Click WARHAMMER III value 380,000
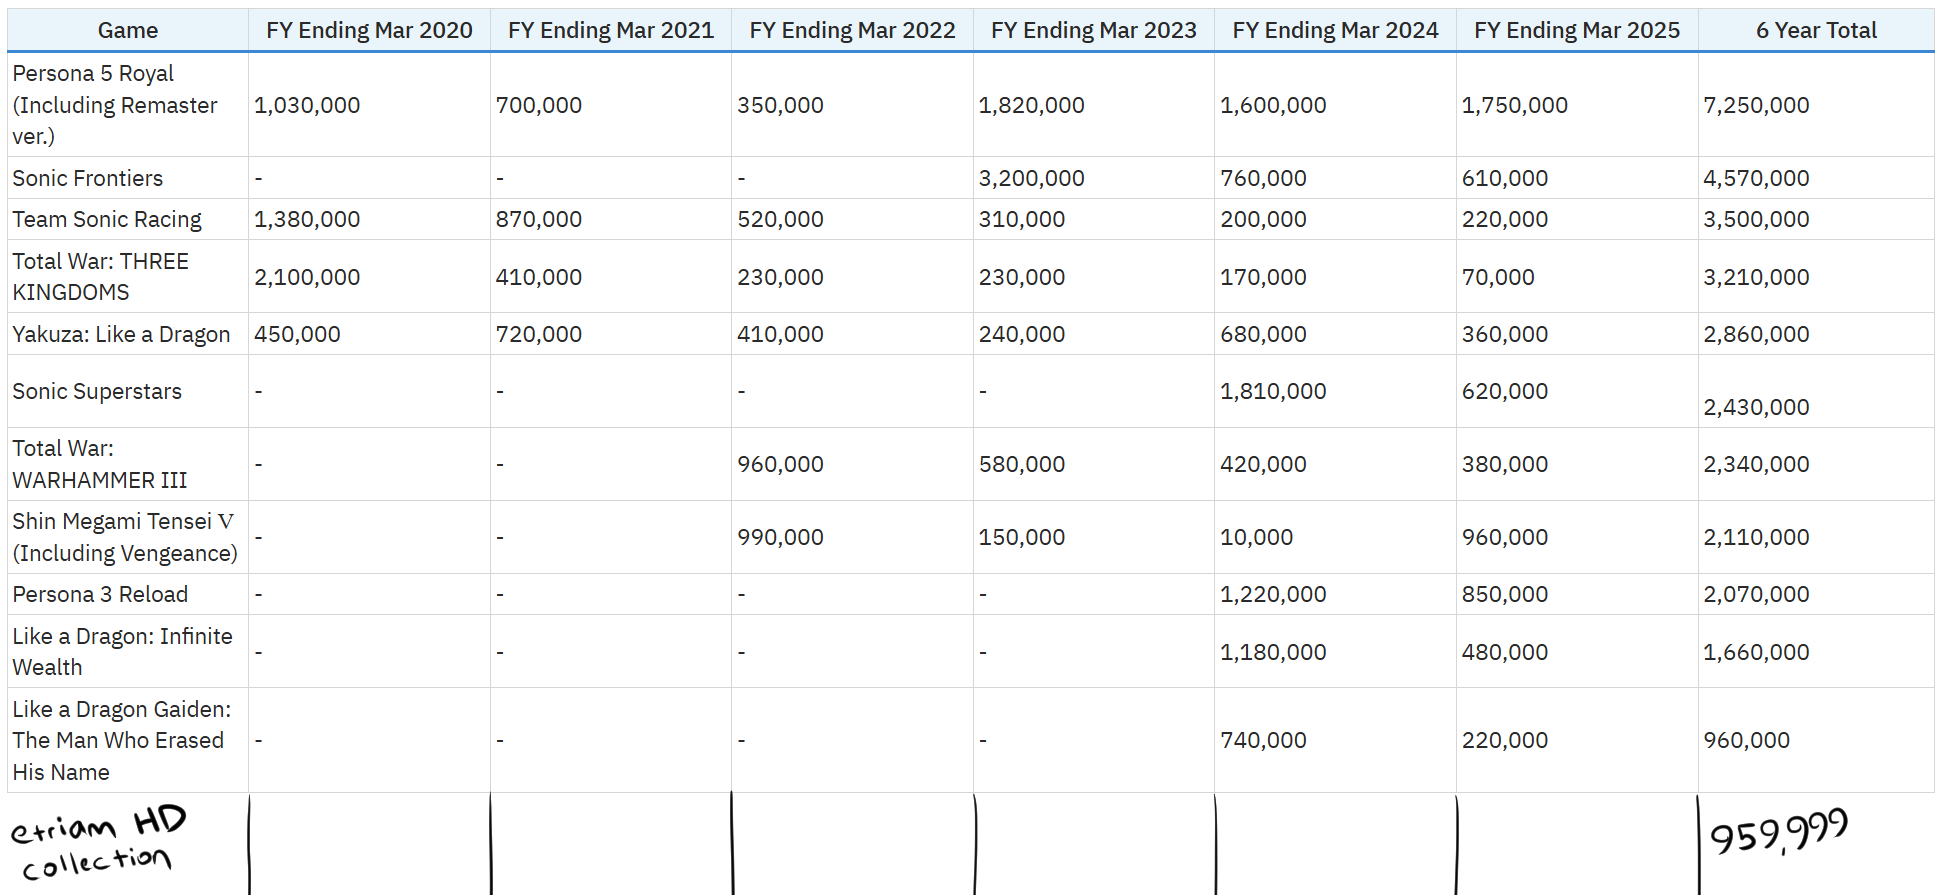The width and height of the screenshot is (1942, 895). [1504, 464]
